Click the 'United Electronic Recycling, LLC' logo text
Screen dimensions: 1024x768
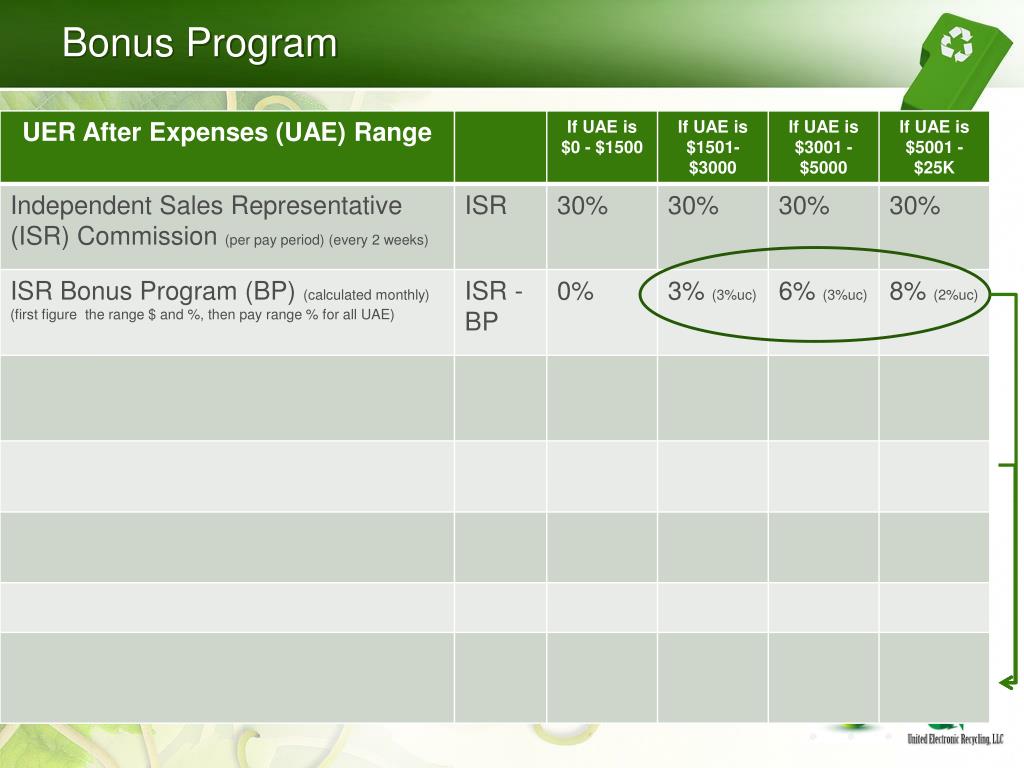(x=955, y=739)
